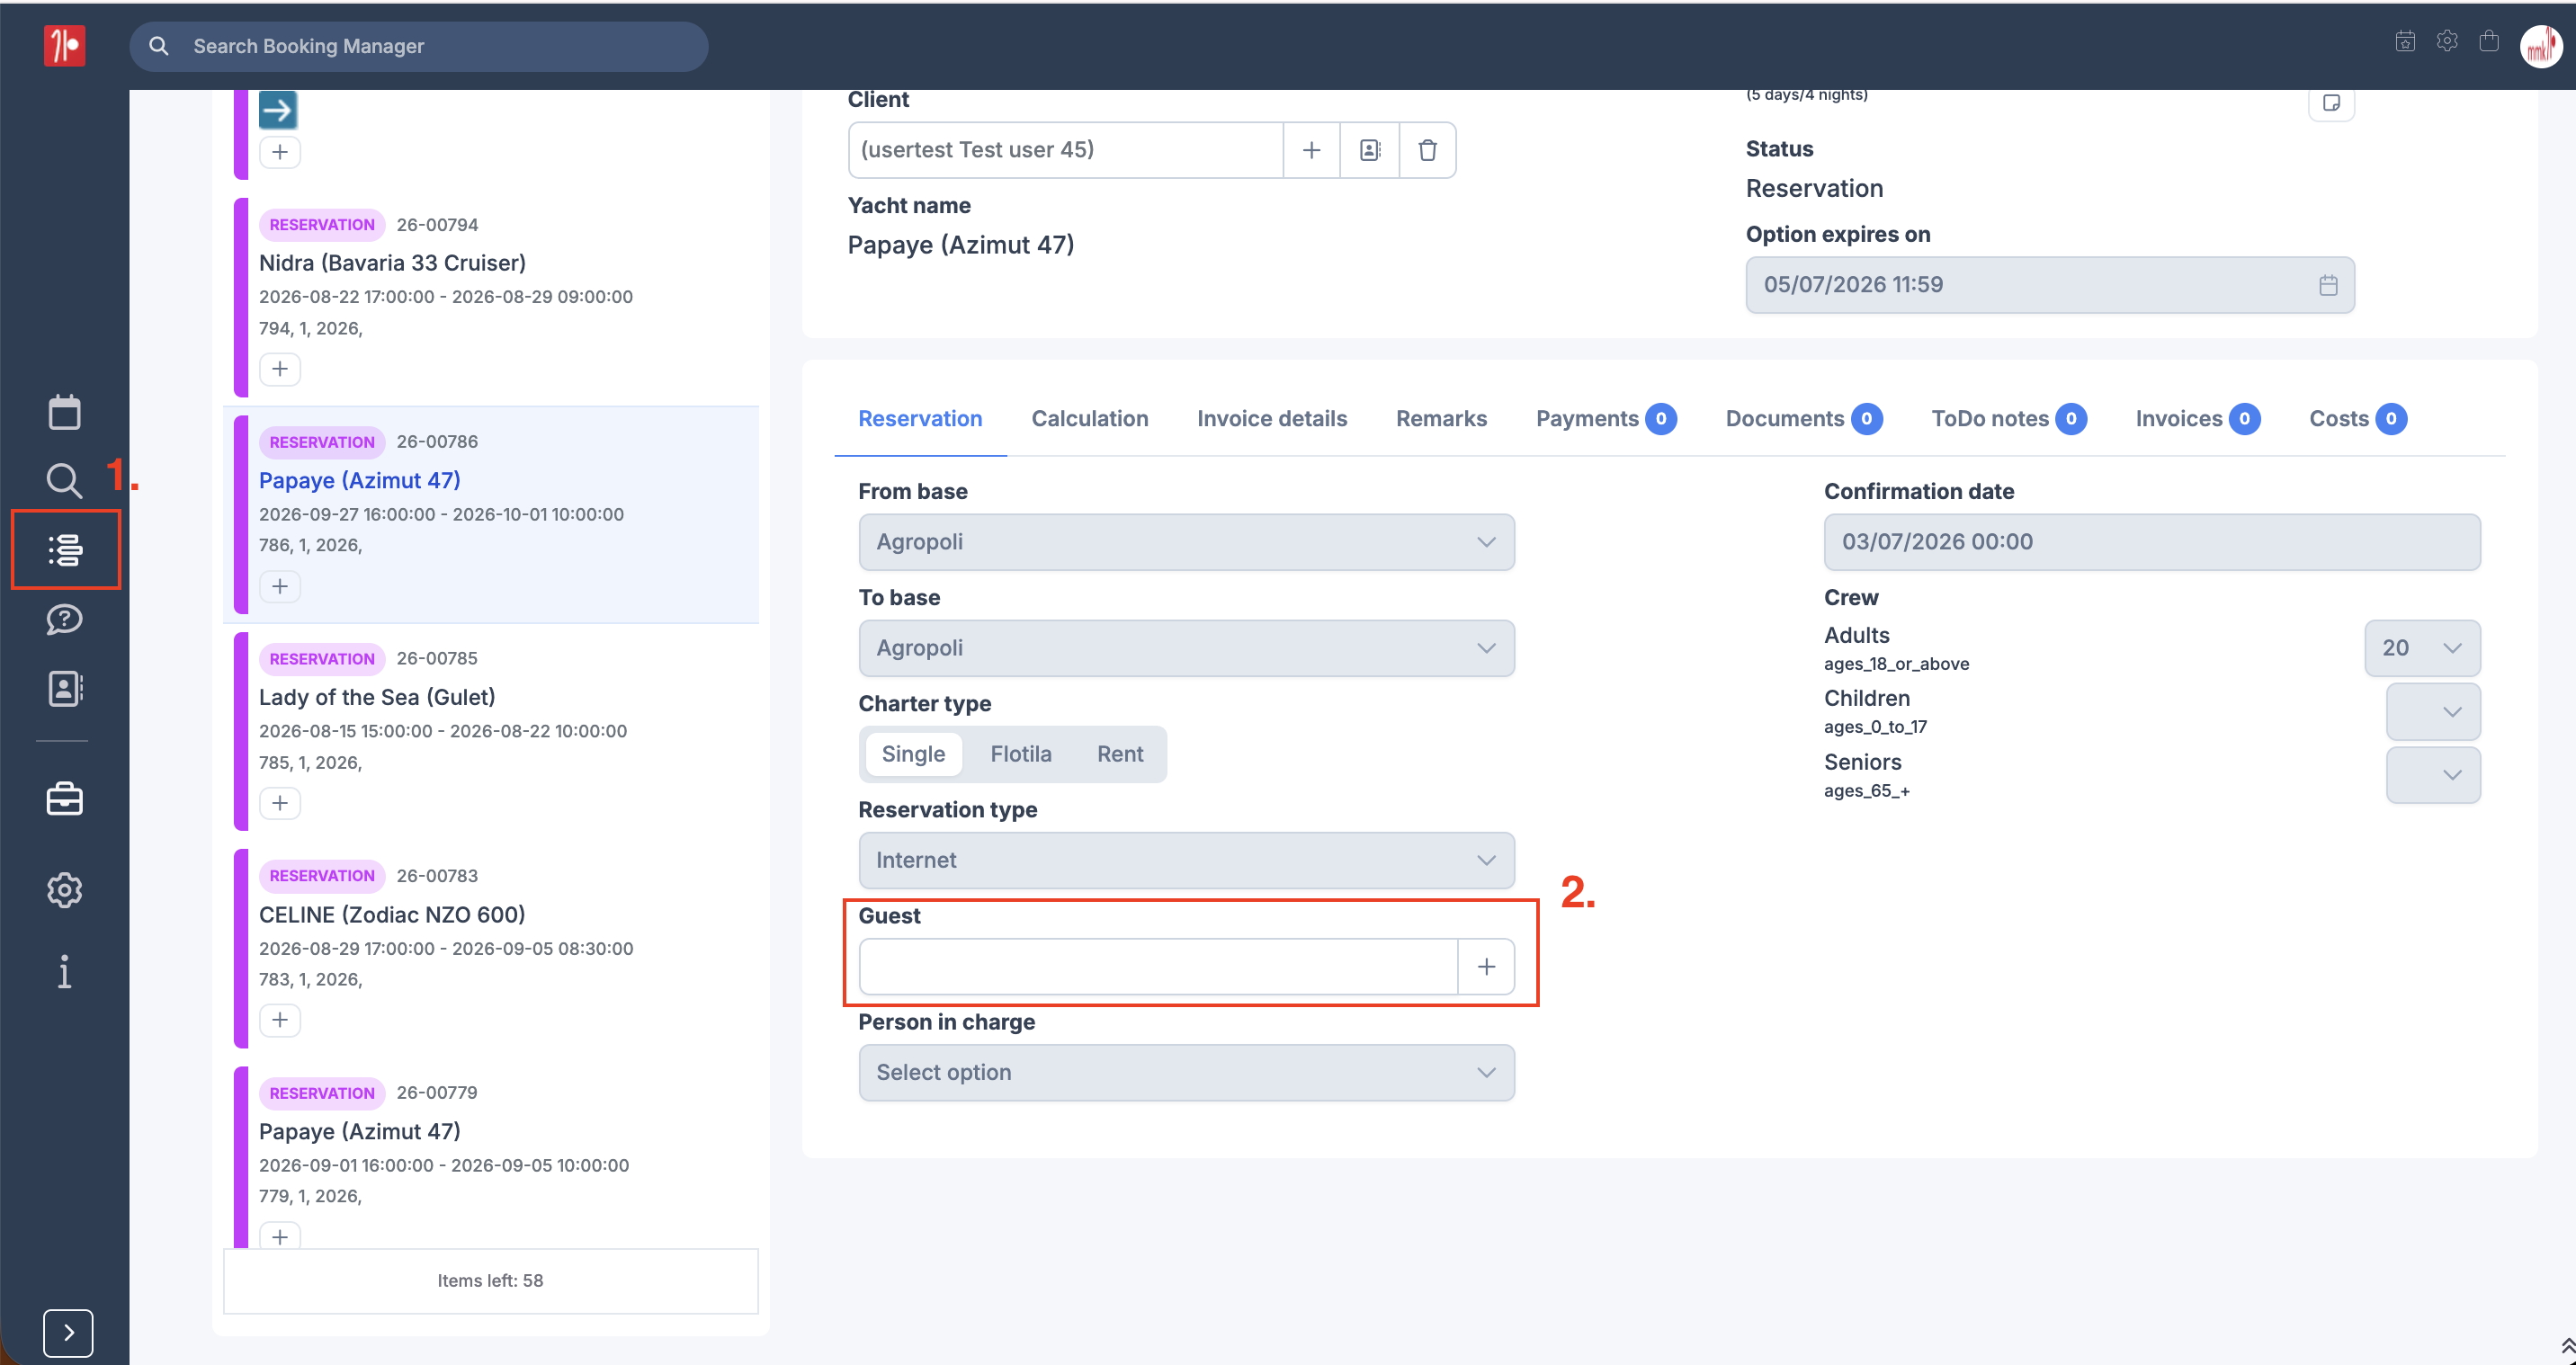Click plus below the blue arrow icon
The width and height of the screenshot is (2576, 1365).
pos(280,152)
